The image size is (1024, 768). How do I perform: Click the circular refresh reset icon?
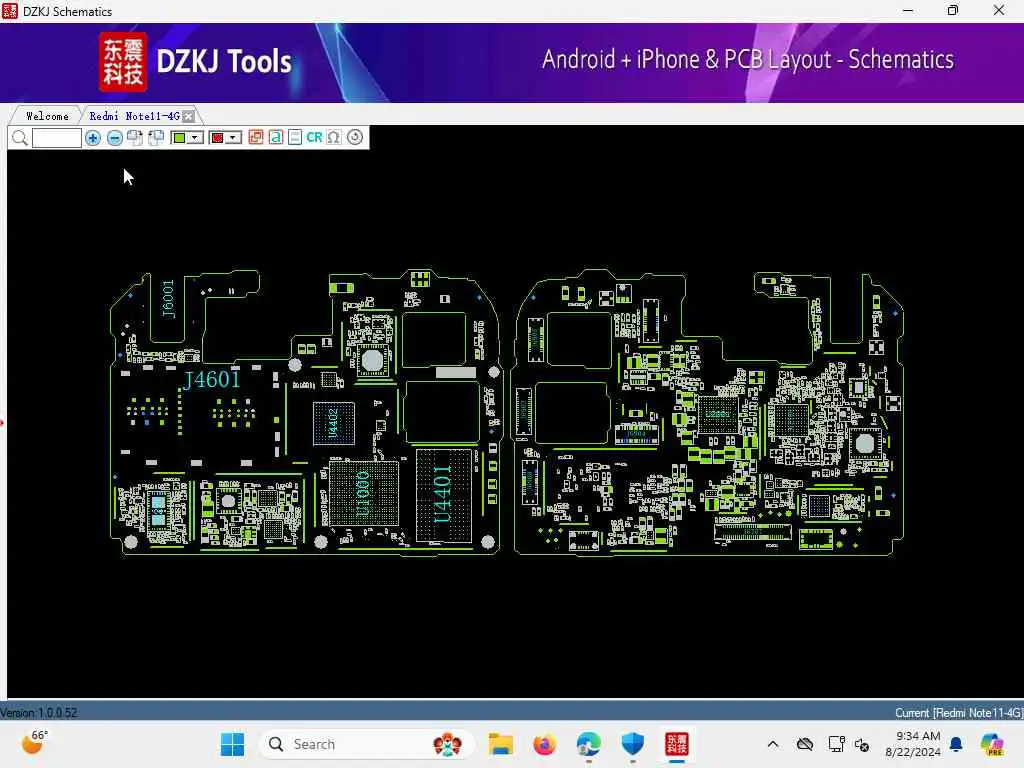point(355,137)
